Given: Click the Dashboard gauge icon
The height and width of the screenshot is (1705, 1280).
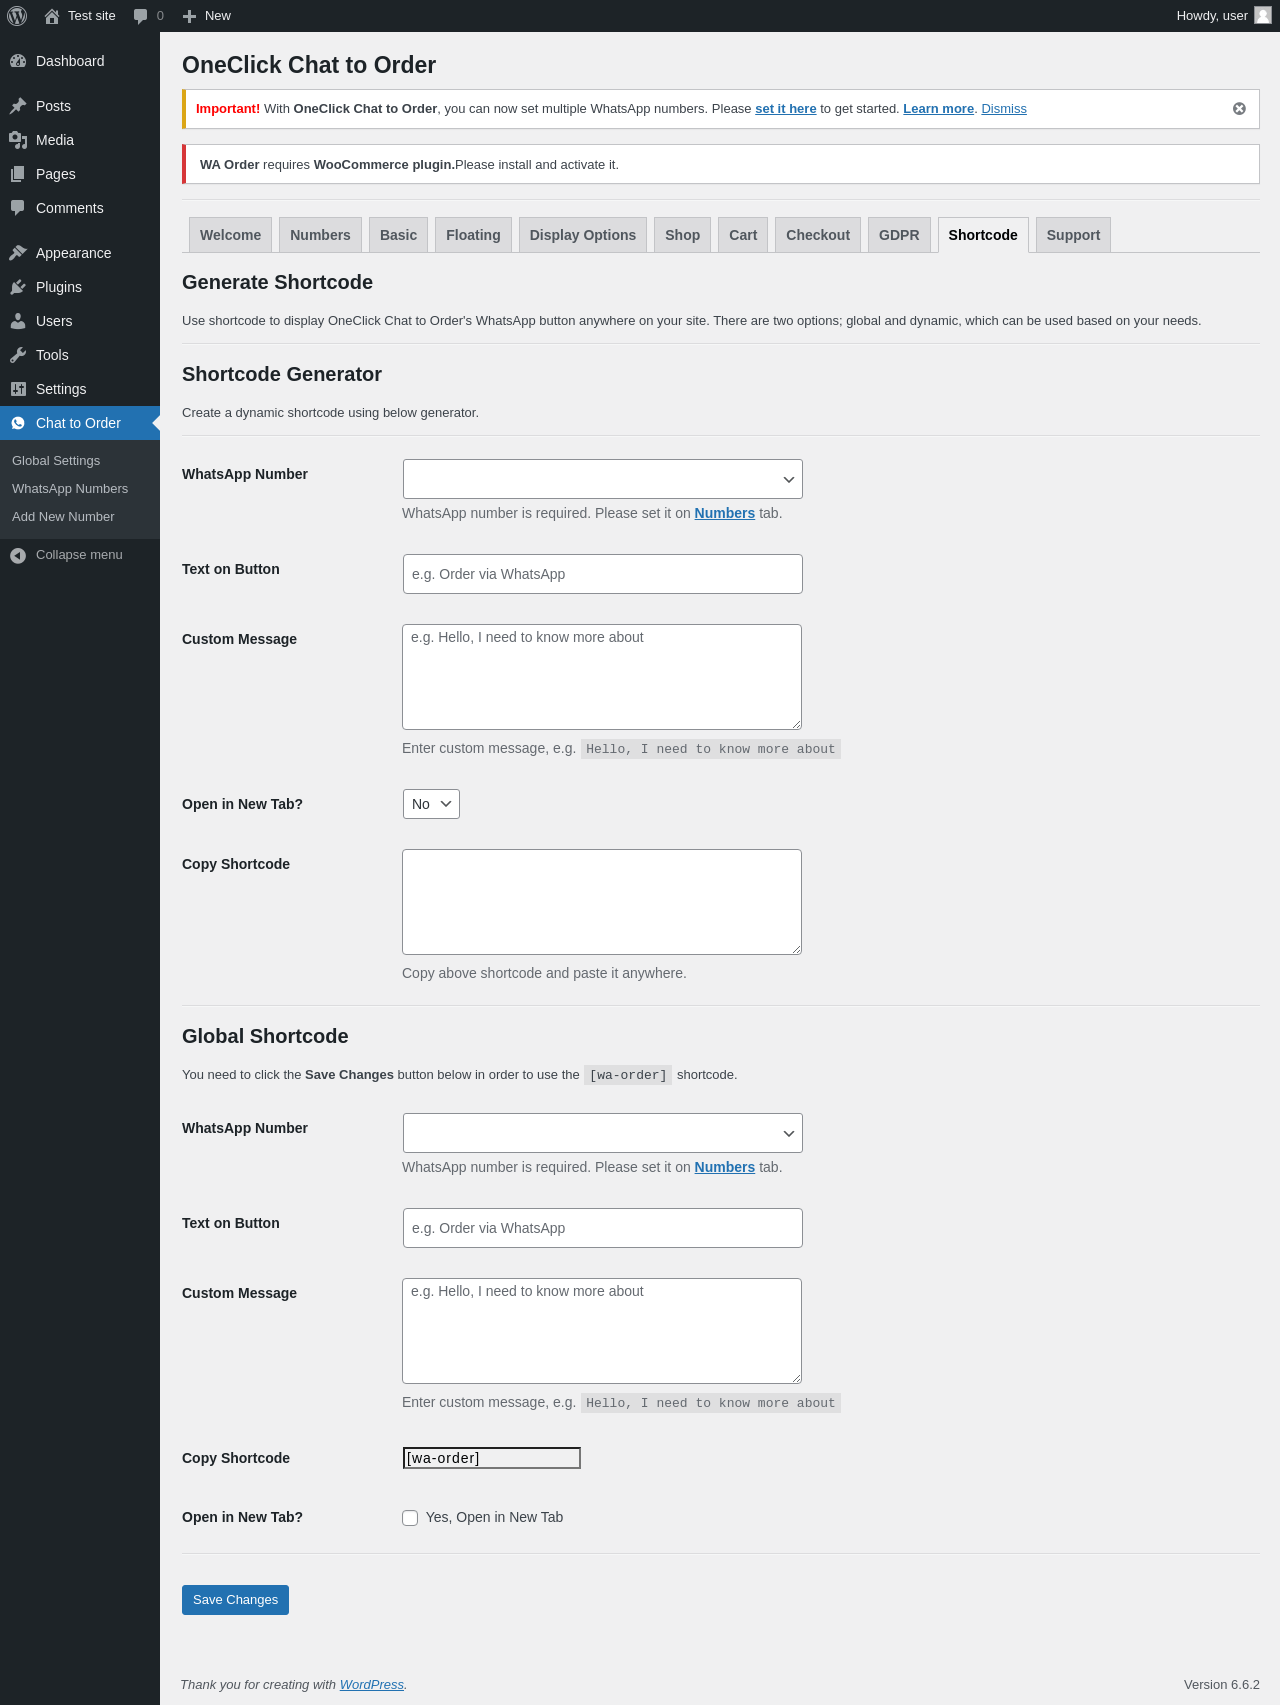Looking at the screenshot, I should click(x=18, y=61).
